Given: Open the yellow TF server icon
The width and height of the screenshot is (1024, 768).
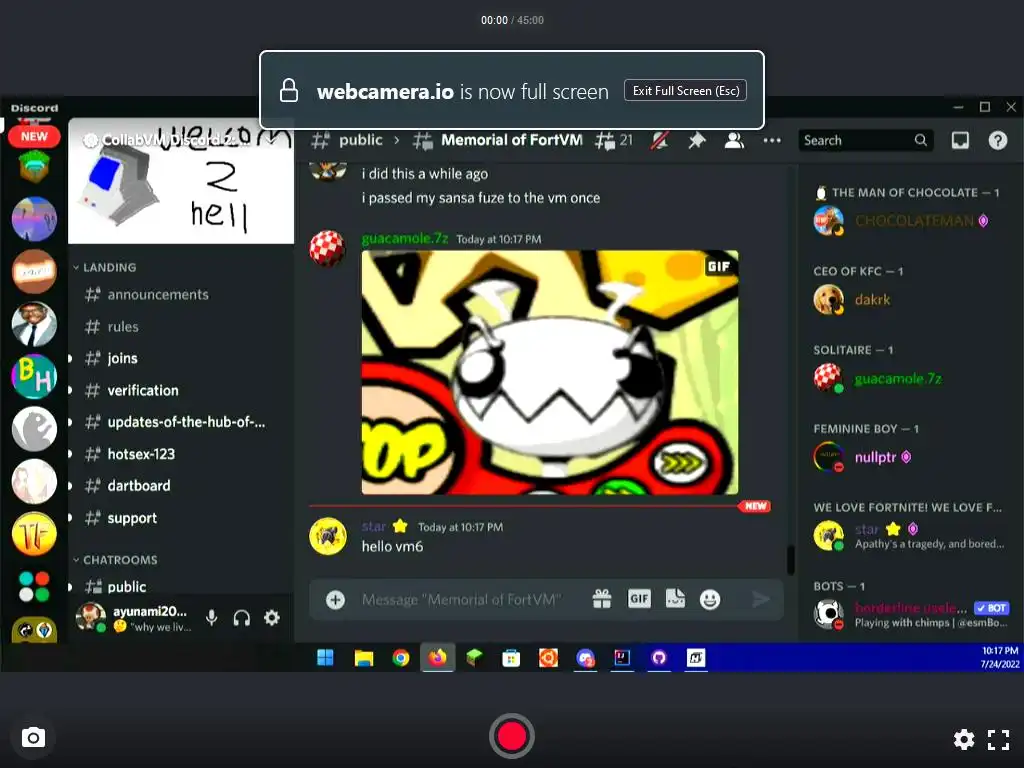Looking at the screenshot, I should click(34, 533).
